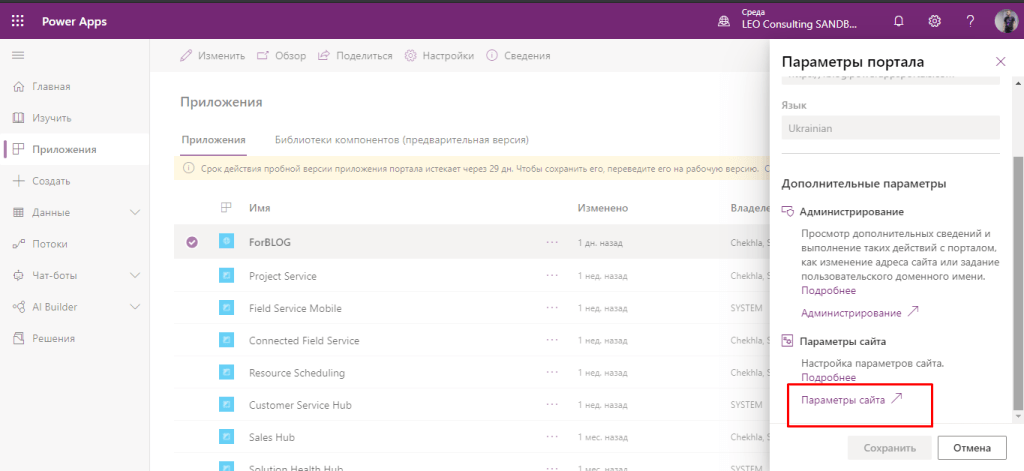This screenshot has height=471, width=1024.
Task: Go to Главная in sidebar
Action: tap(51, 87)
